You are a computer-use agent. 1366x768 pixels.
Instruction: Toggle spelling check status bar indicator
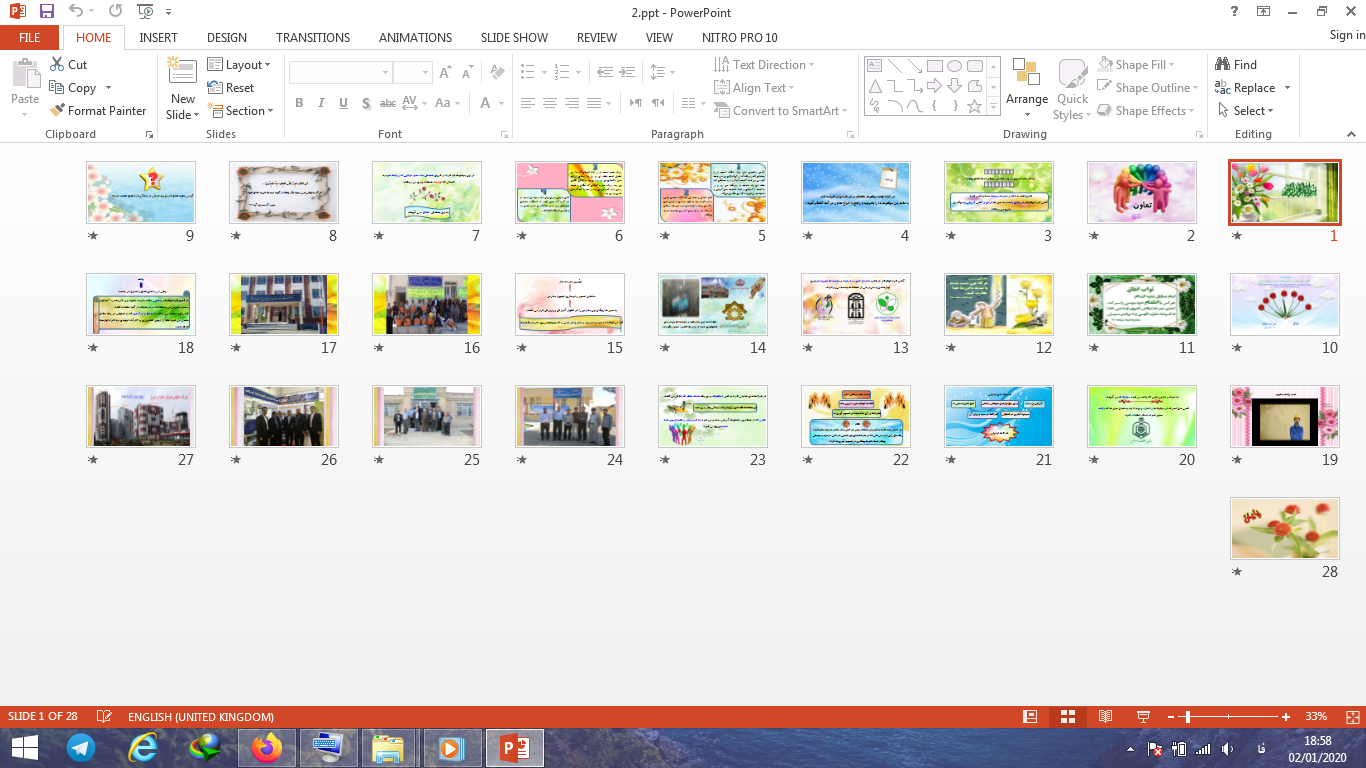[104, 717]
